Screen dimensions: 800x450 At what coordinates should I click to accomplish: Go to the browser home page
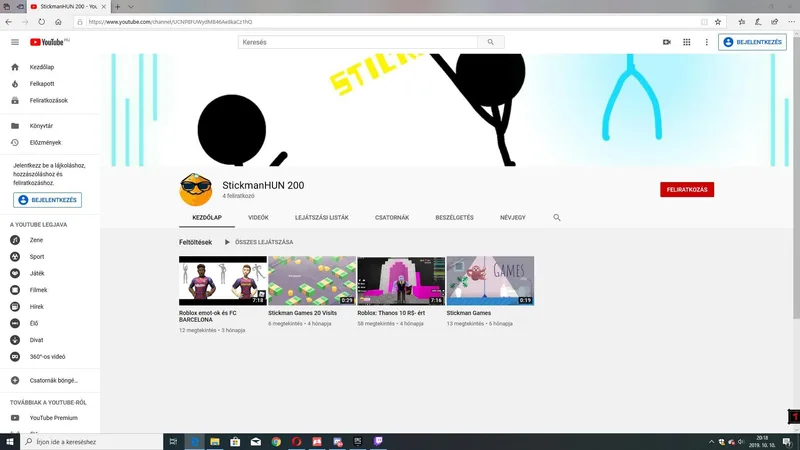pyautogui.click(x=58, y=22)
